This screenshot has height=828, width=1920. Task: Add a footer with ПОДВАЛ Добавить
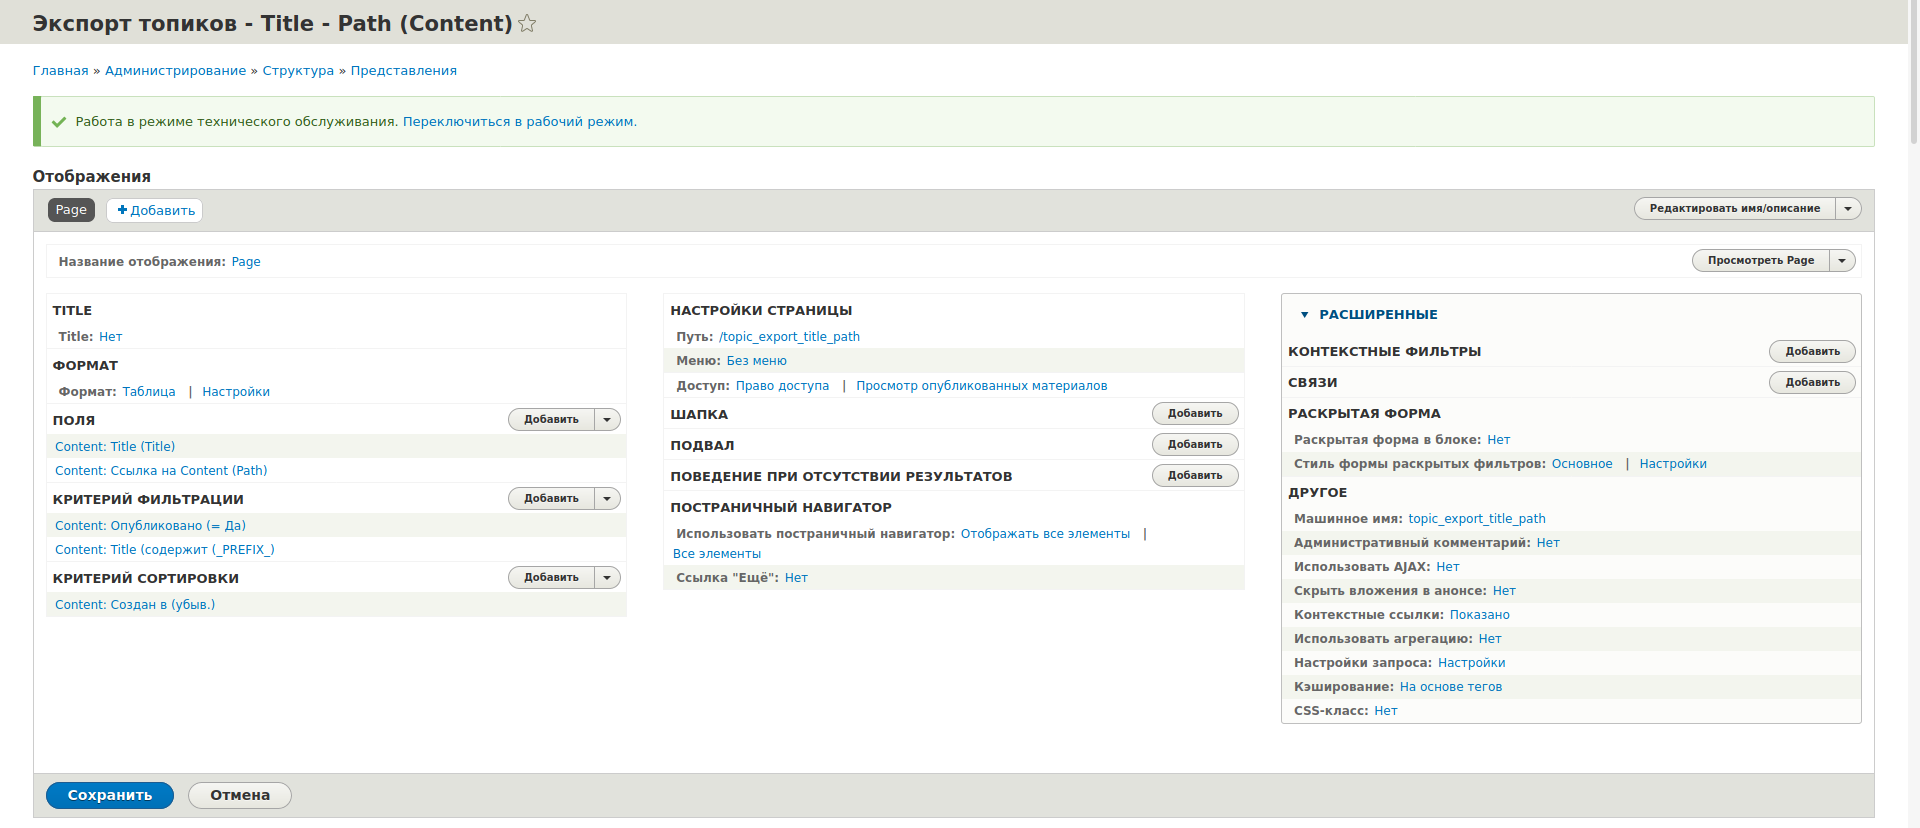tap(1195, 445)
